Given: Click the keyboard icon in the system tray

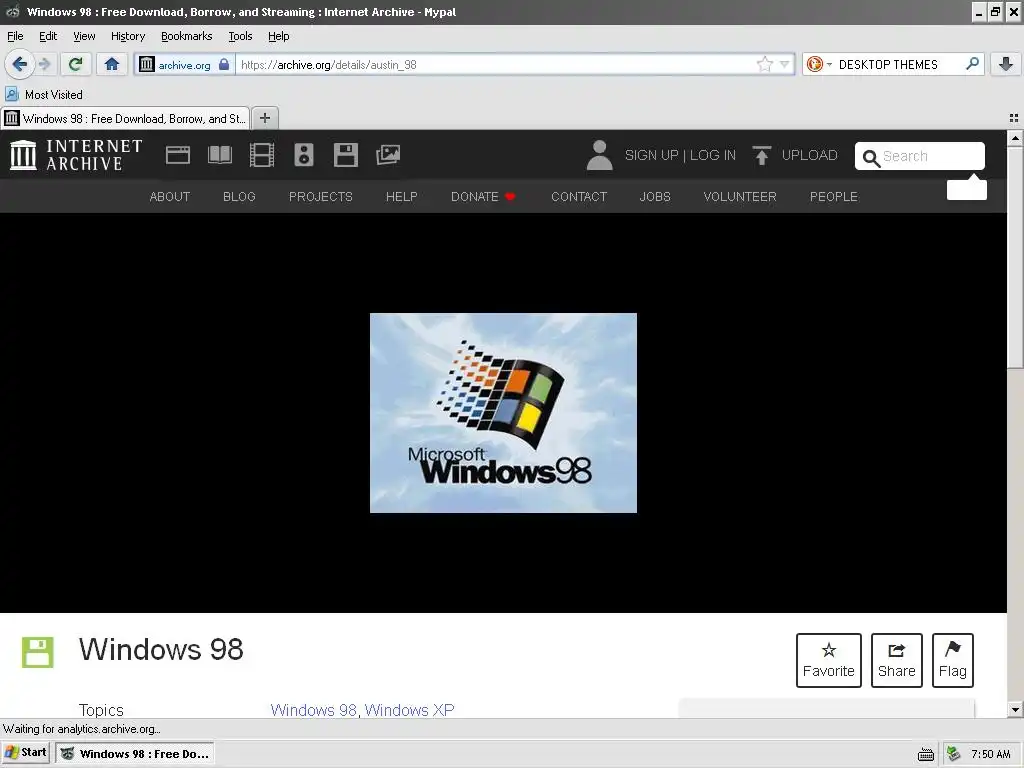Looking at the screenshot, I should [925, 755].
